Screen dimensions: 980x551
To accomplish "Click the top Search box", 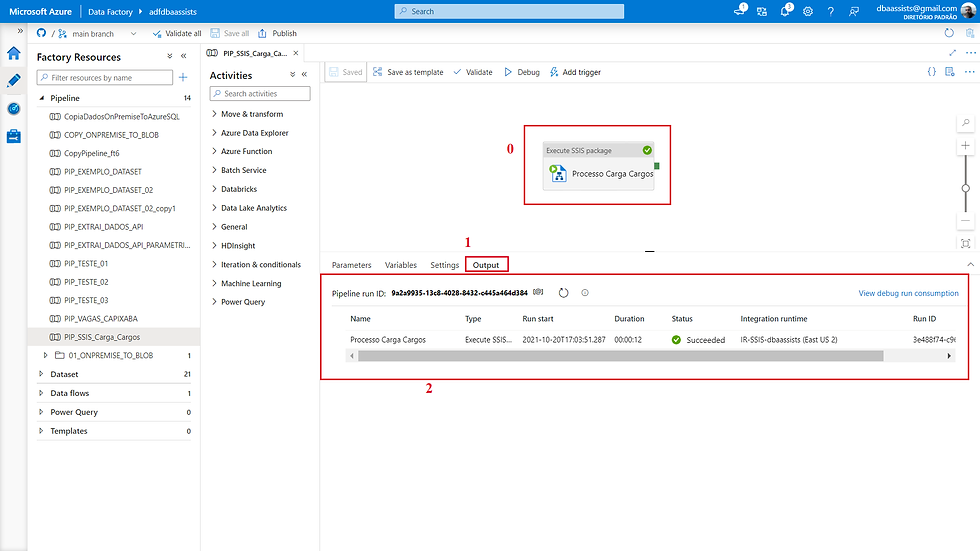I will click(x=509, y=11).
